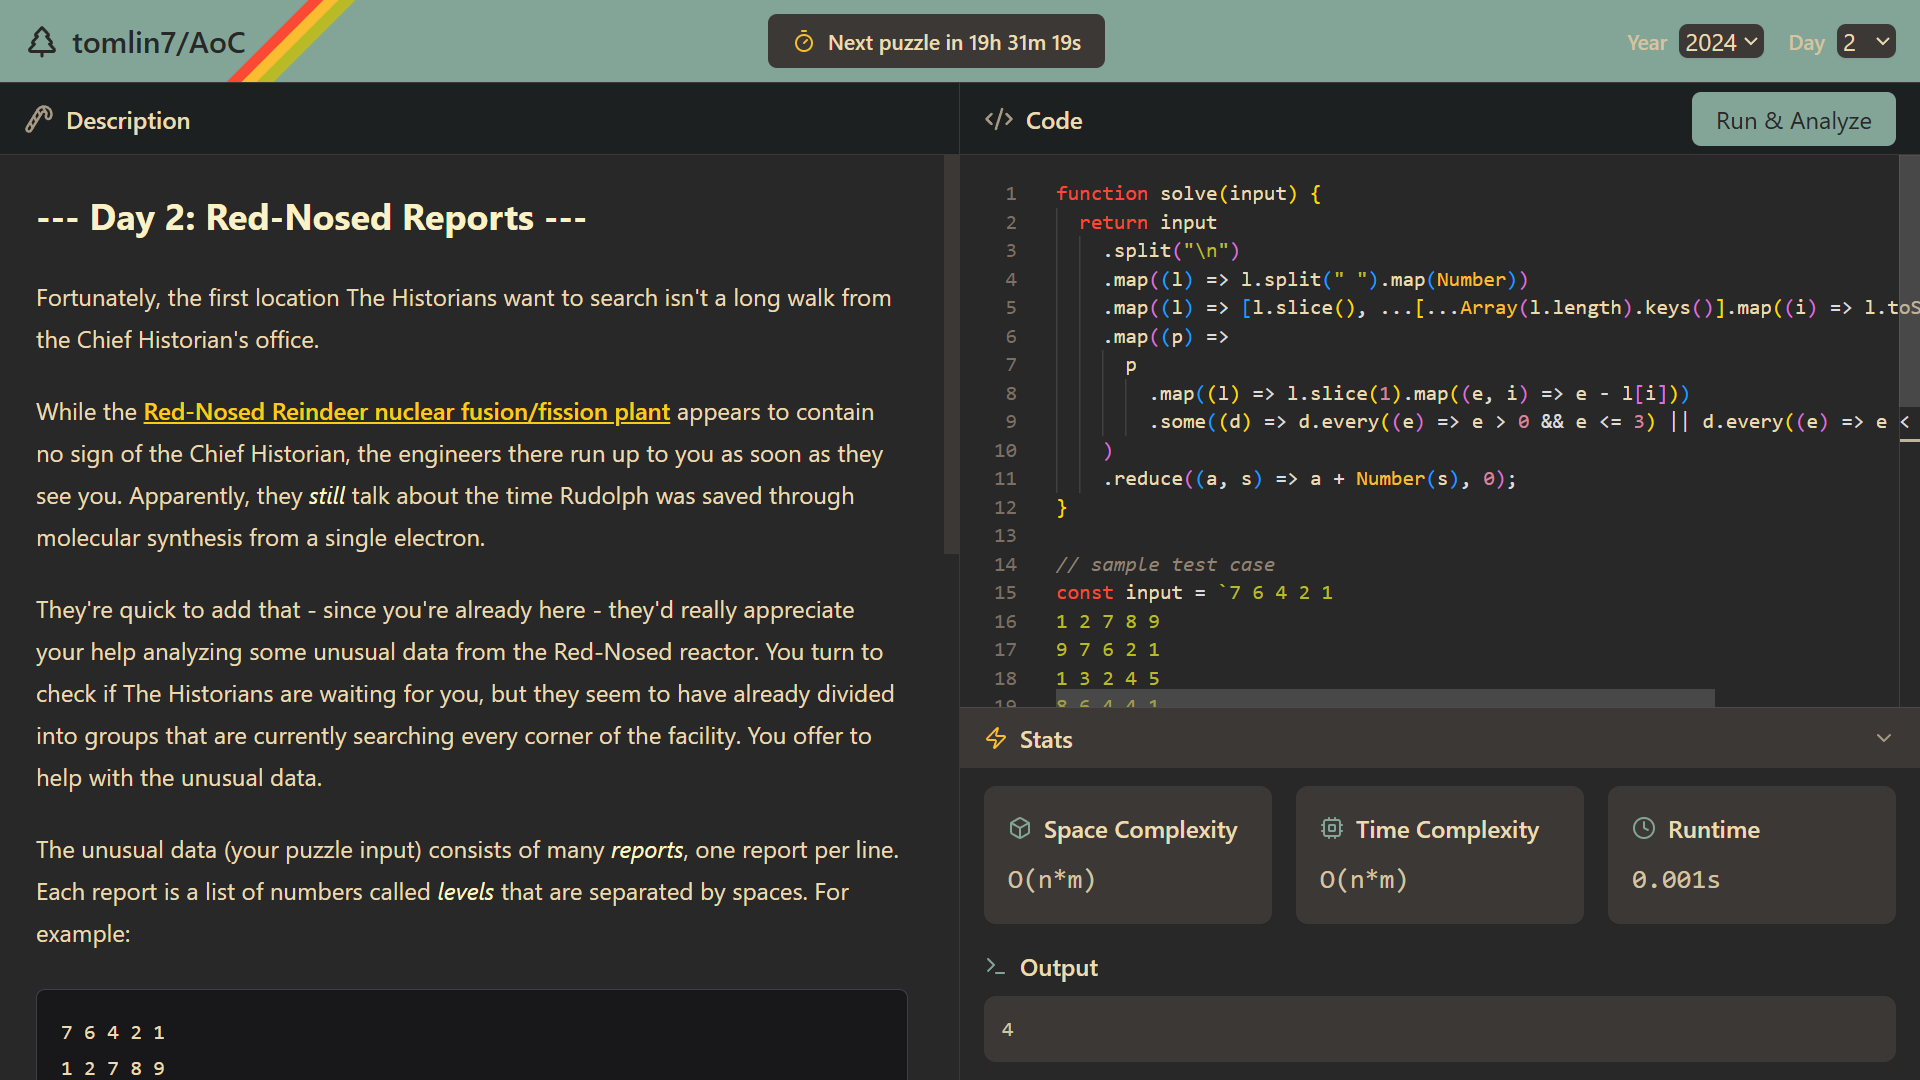Screen dimensions: 1920x1080
Task: Click the tree logo icon beside tomlin7/AoC
Action: (x=41, y=42)
